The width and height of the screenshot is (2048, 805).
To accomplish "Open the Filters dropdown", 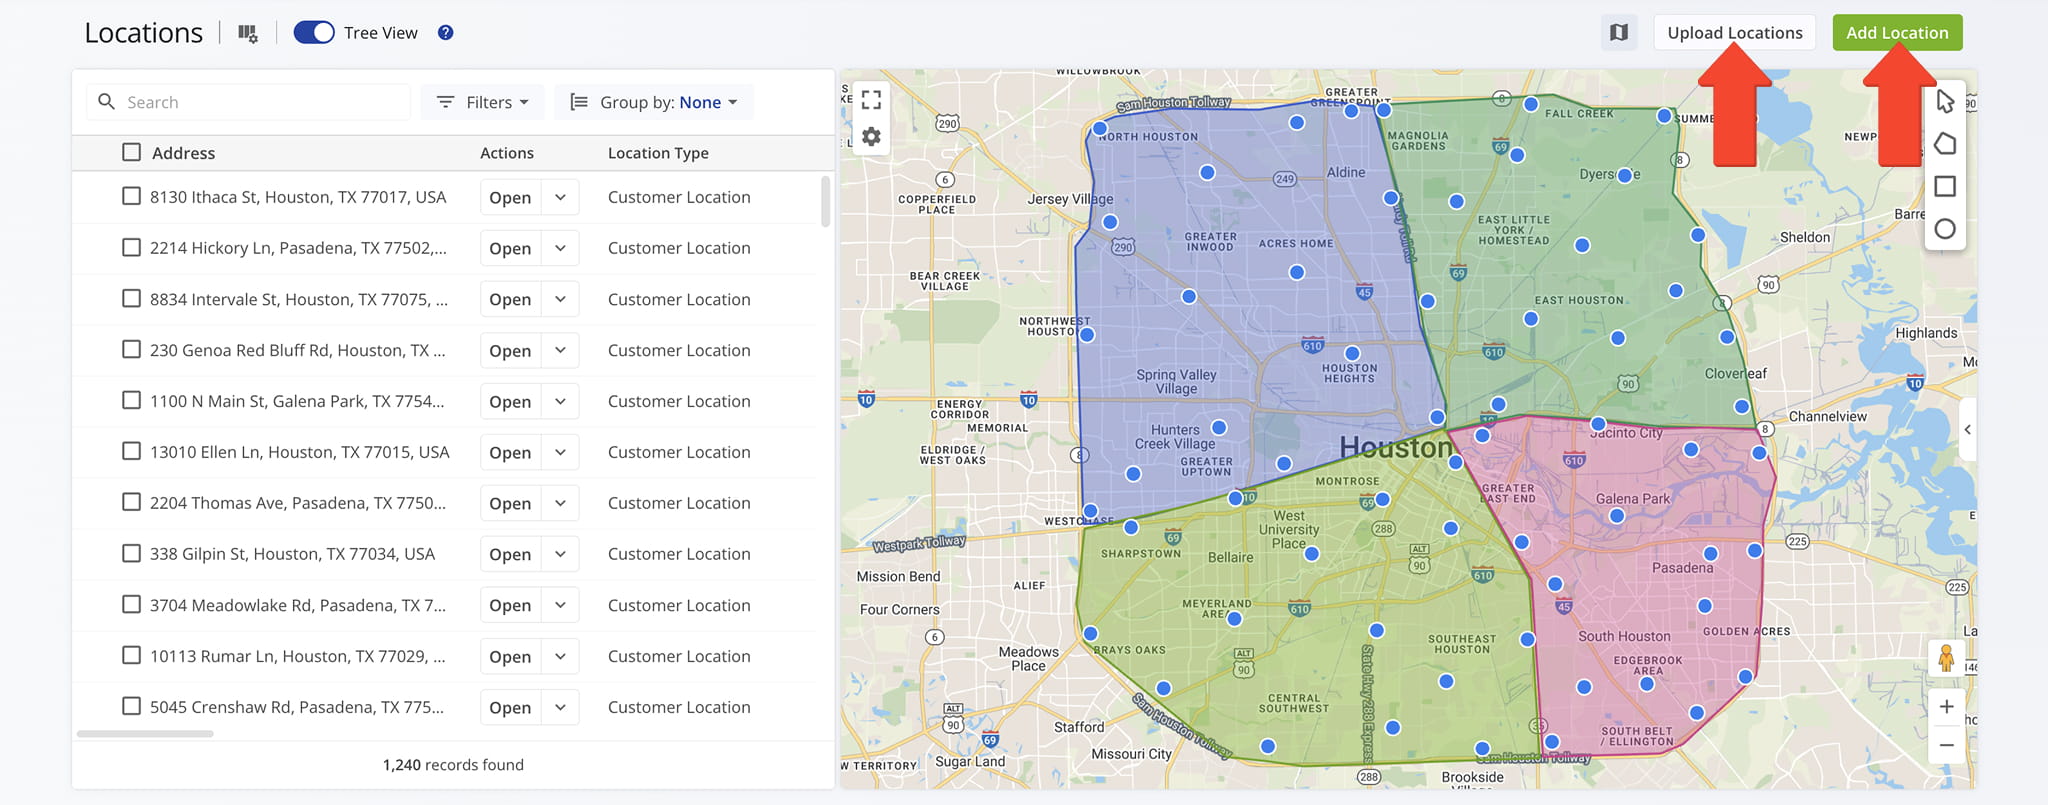I will [x=483, y=102].
